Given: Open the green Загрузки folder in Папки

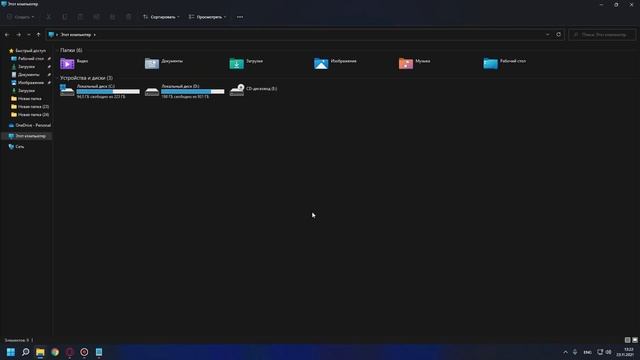Looking at the screenshot, I should pyautogui.click(x=246, y=63).
